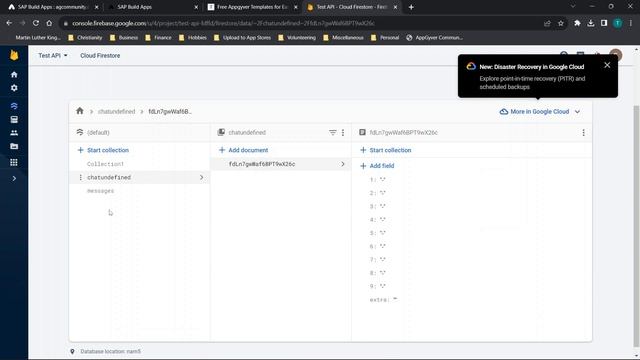This screenshot has height=360, width=640.
Task: Open document panel overflow menu
Action: 584,133
